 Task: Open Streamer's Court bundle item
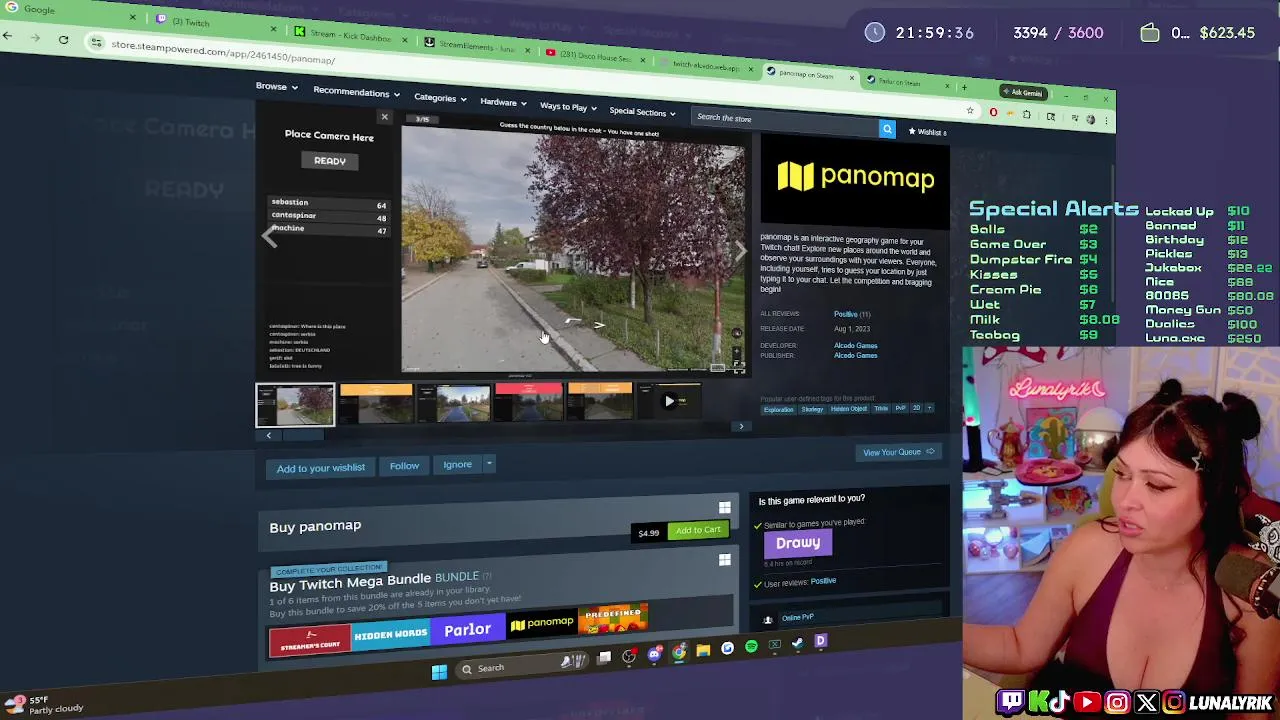[x=310, y=639]
